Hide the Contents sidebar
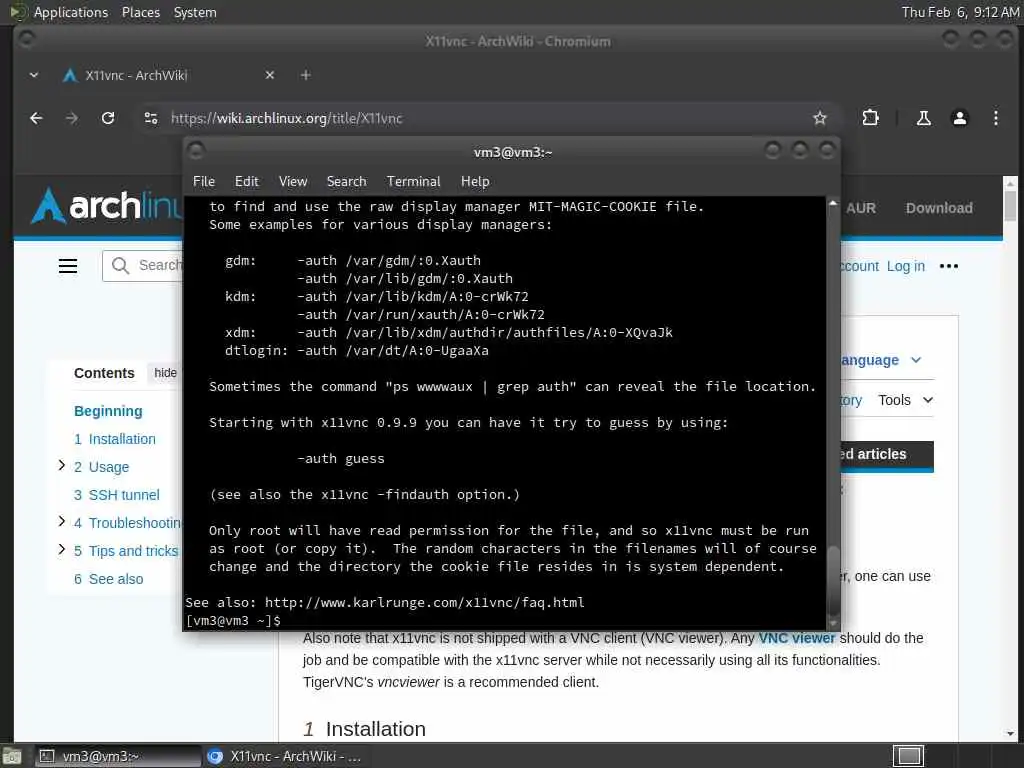The image size is (1024, 768). coord(165,373)
